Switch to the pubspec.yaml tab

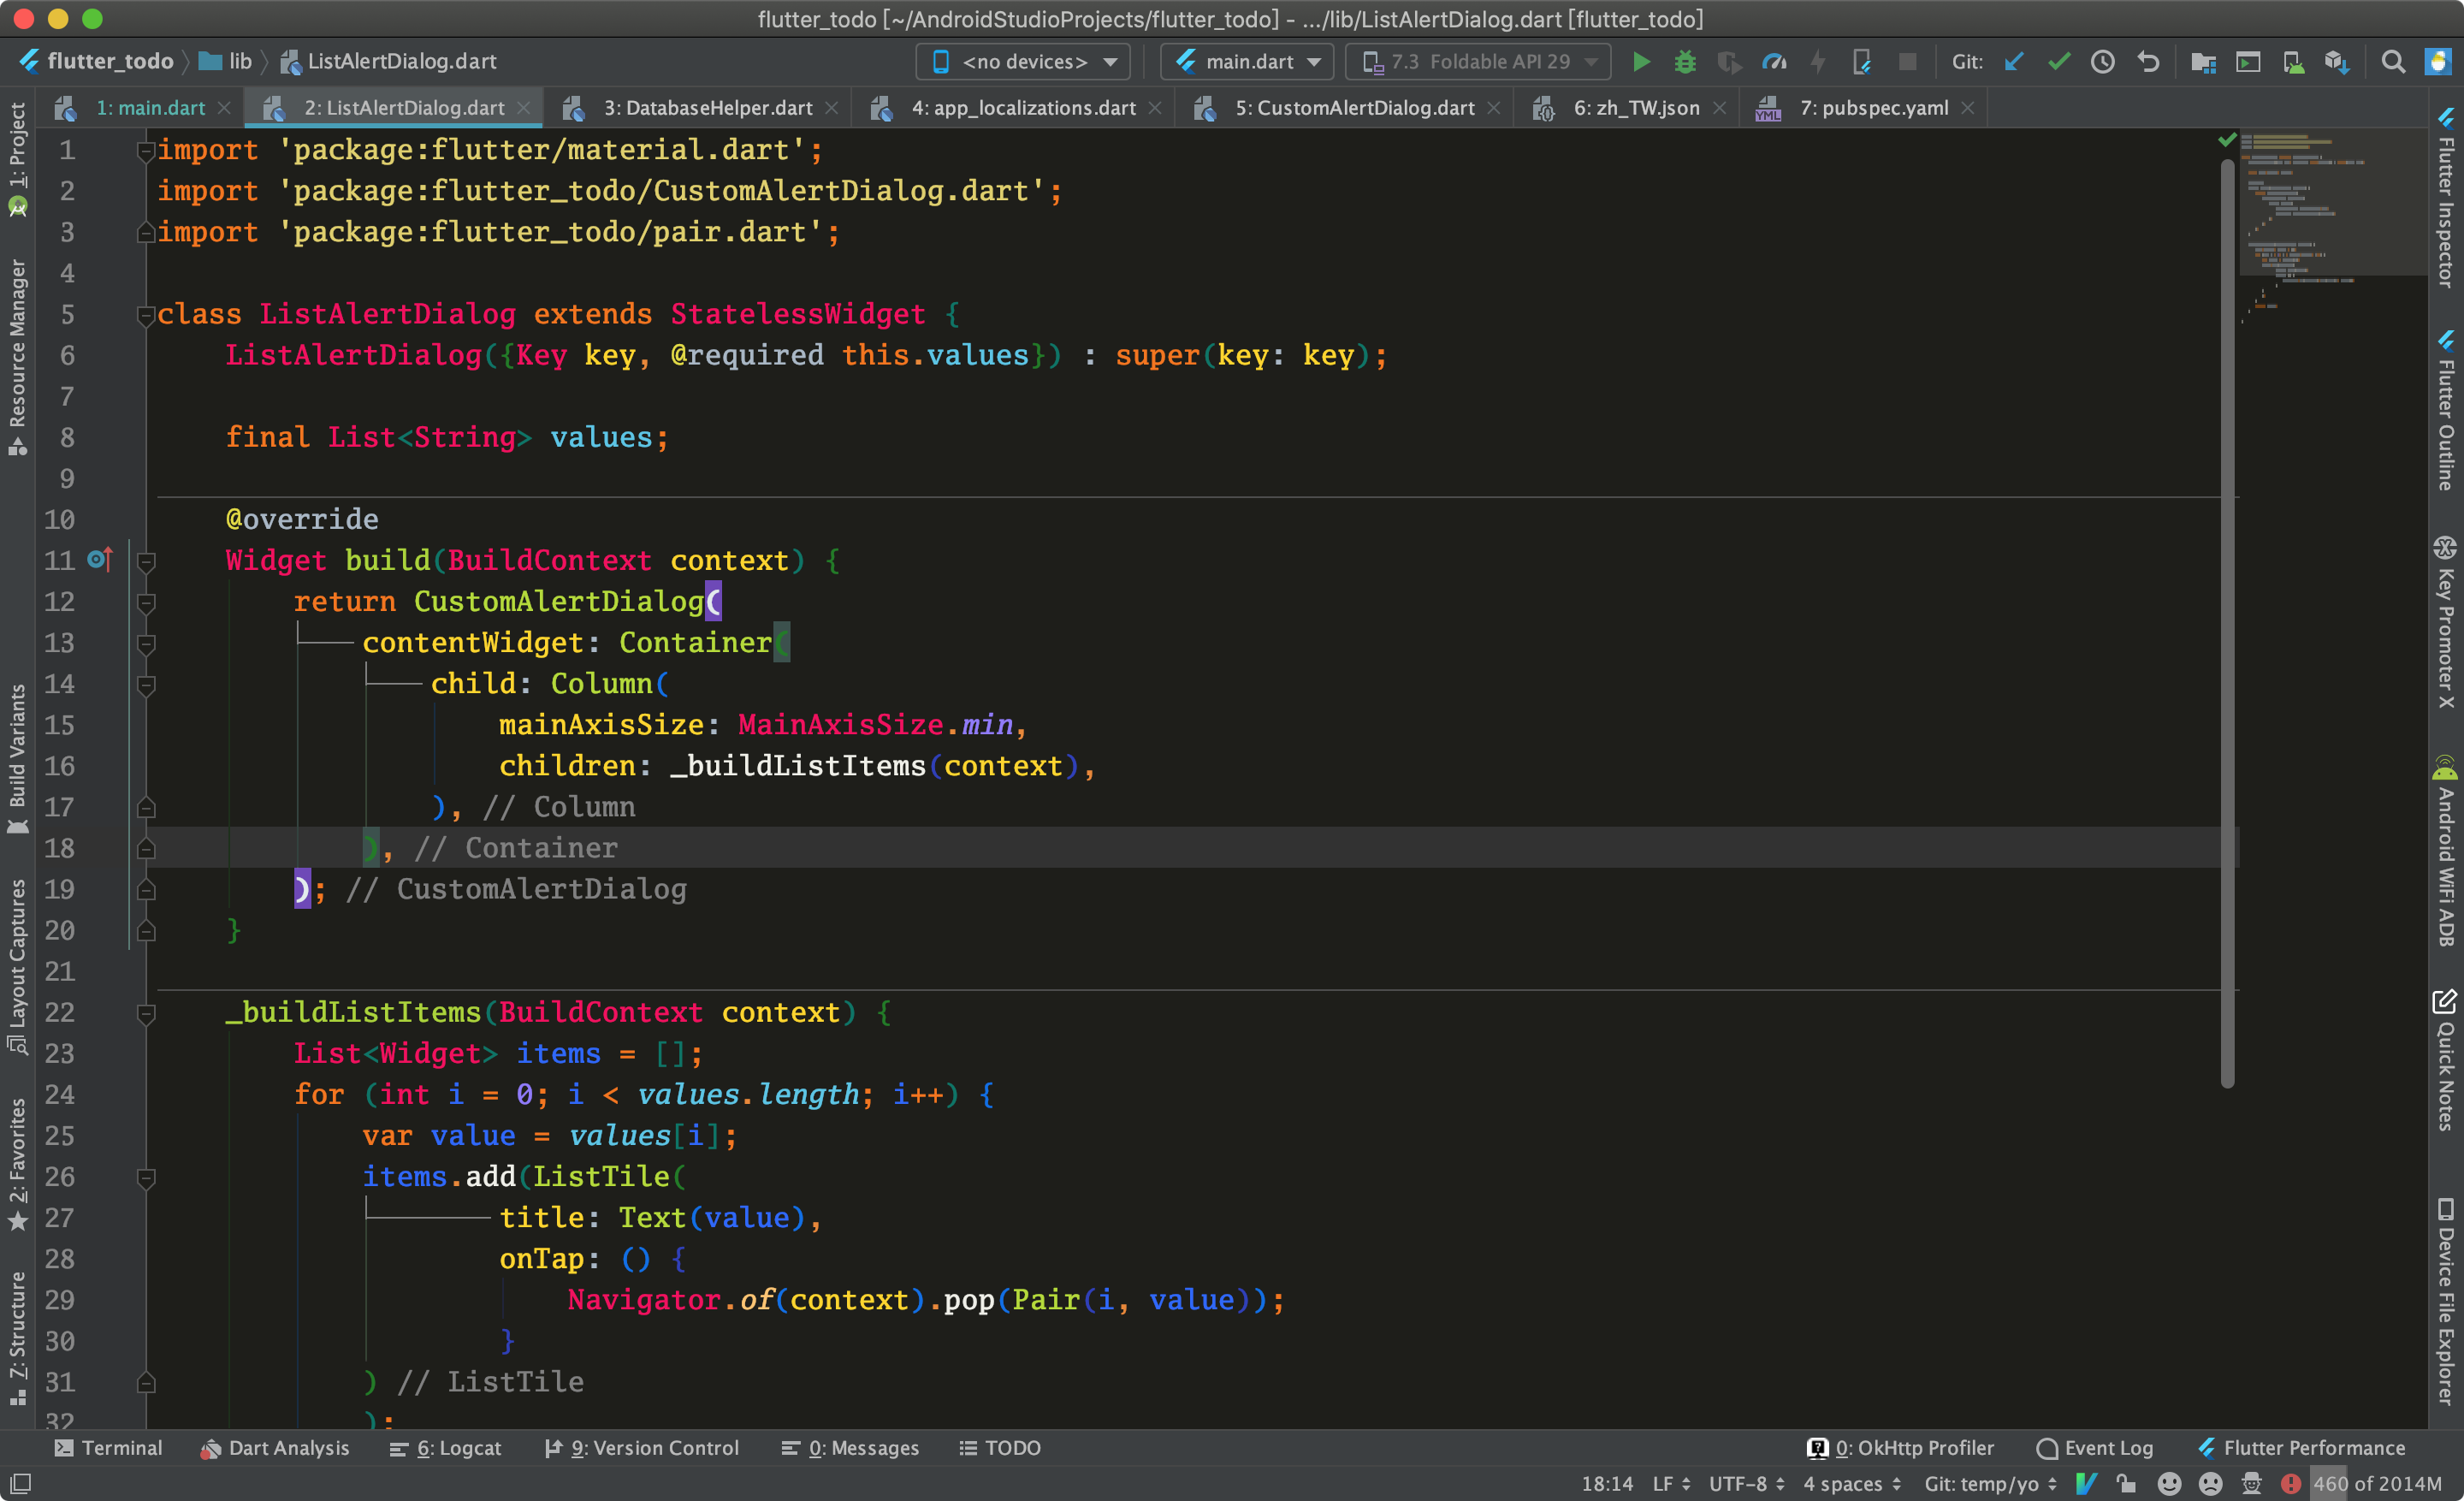click(x=1875, y=107)
